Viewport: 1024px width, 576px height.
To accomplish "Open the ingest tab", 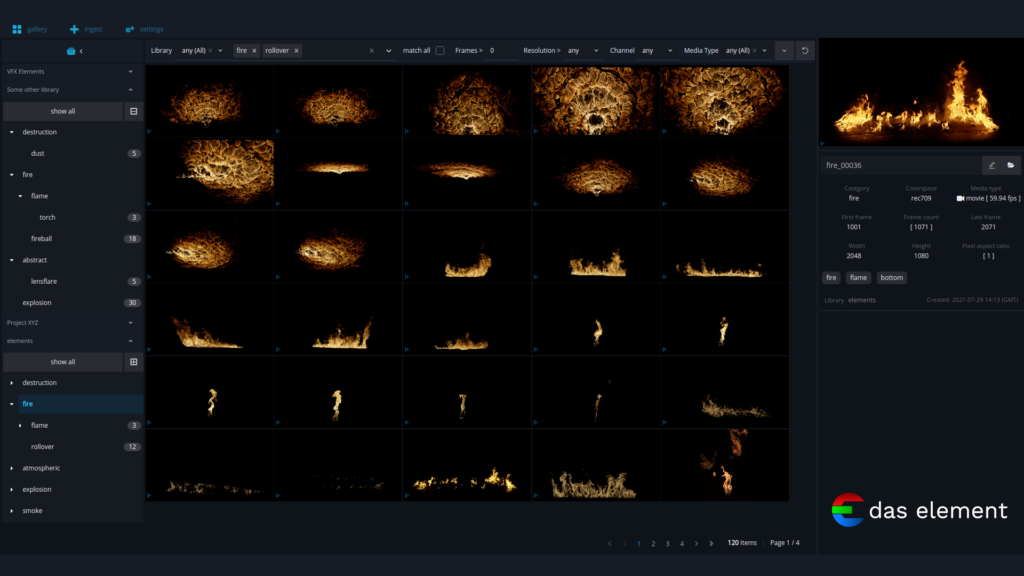I will pos(86,29).
